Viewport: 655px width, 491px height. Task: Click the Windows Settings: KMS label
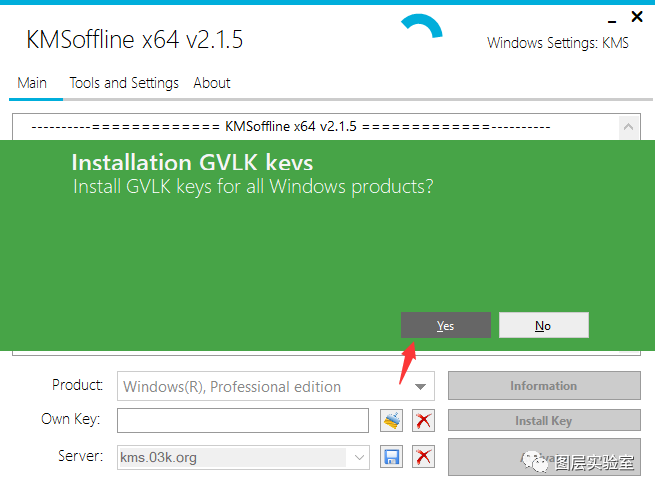pos(558,43)
